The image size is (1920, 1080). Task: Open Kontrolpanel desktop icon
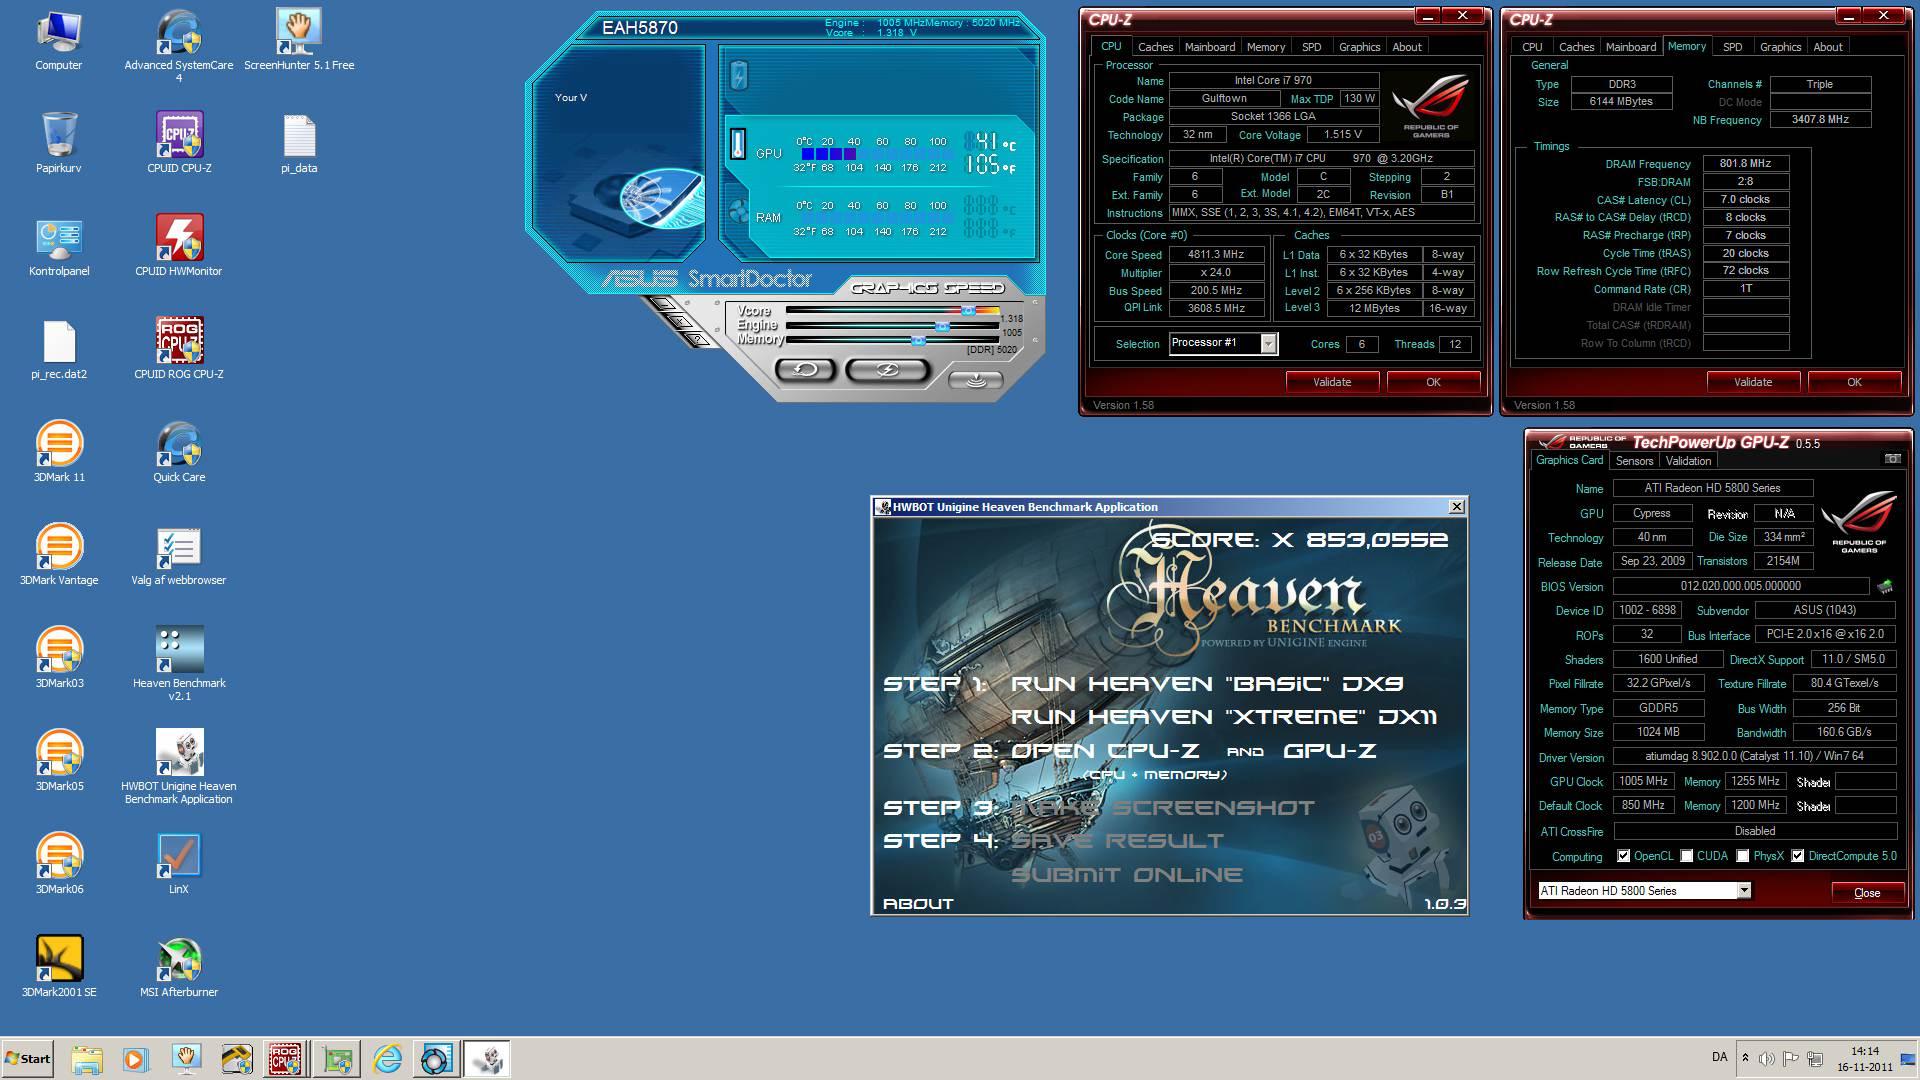pos(59,247)
